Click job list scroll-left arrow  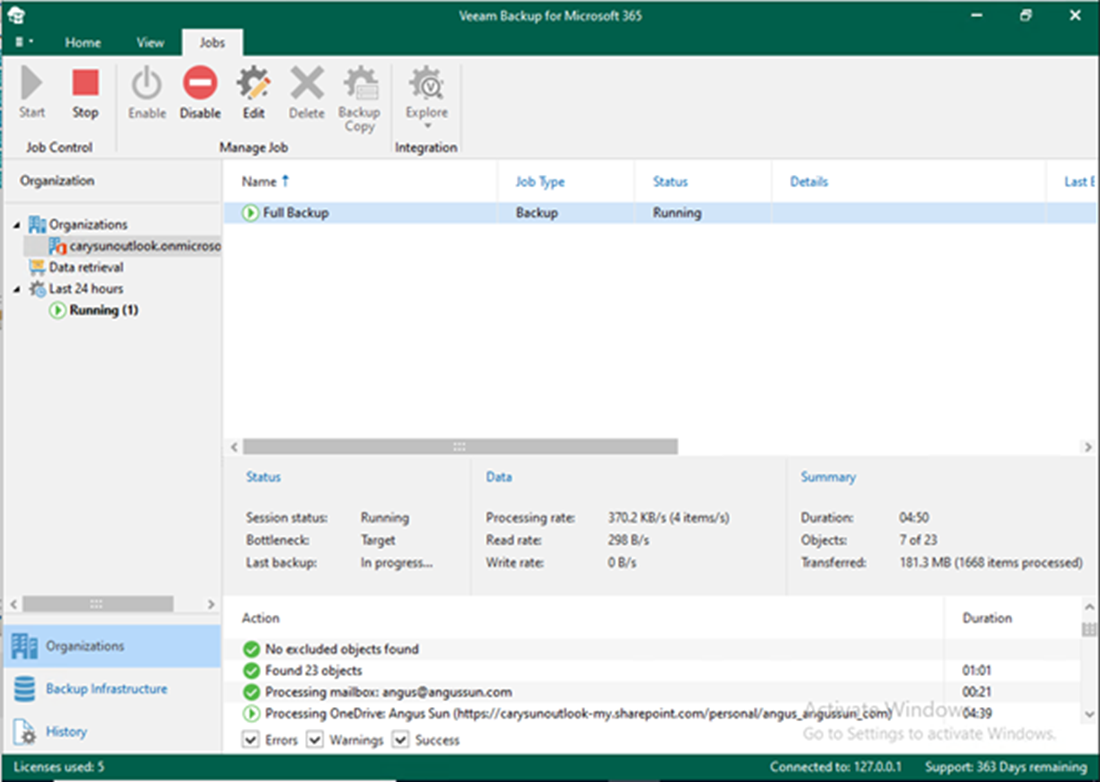[x=234, y=447]
